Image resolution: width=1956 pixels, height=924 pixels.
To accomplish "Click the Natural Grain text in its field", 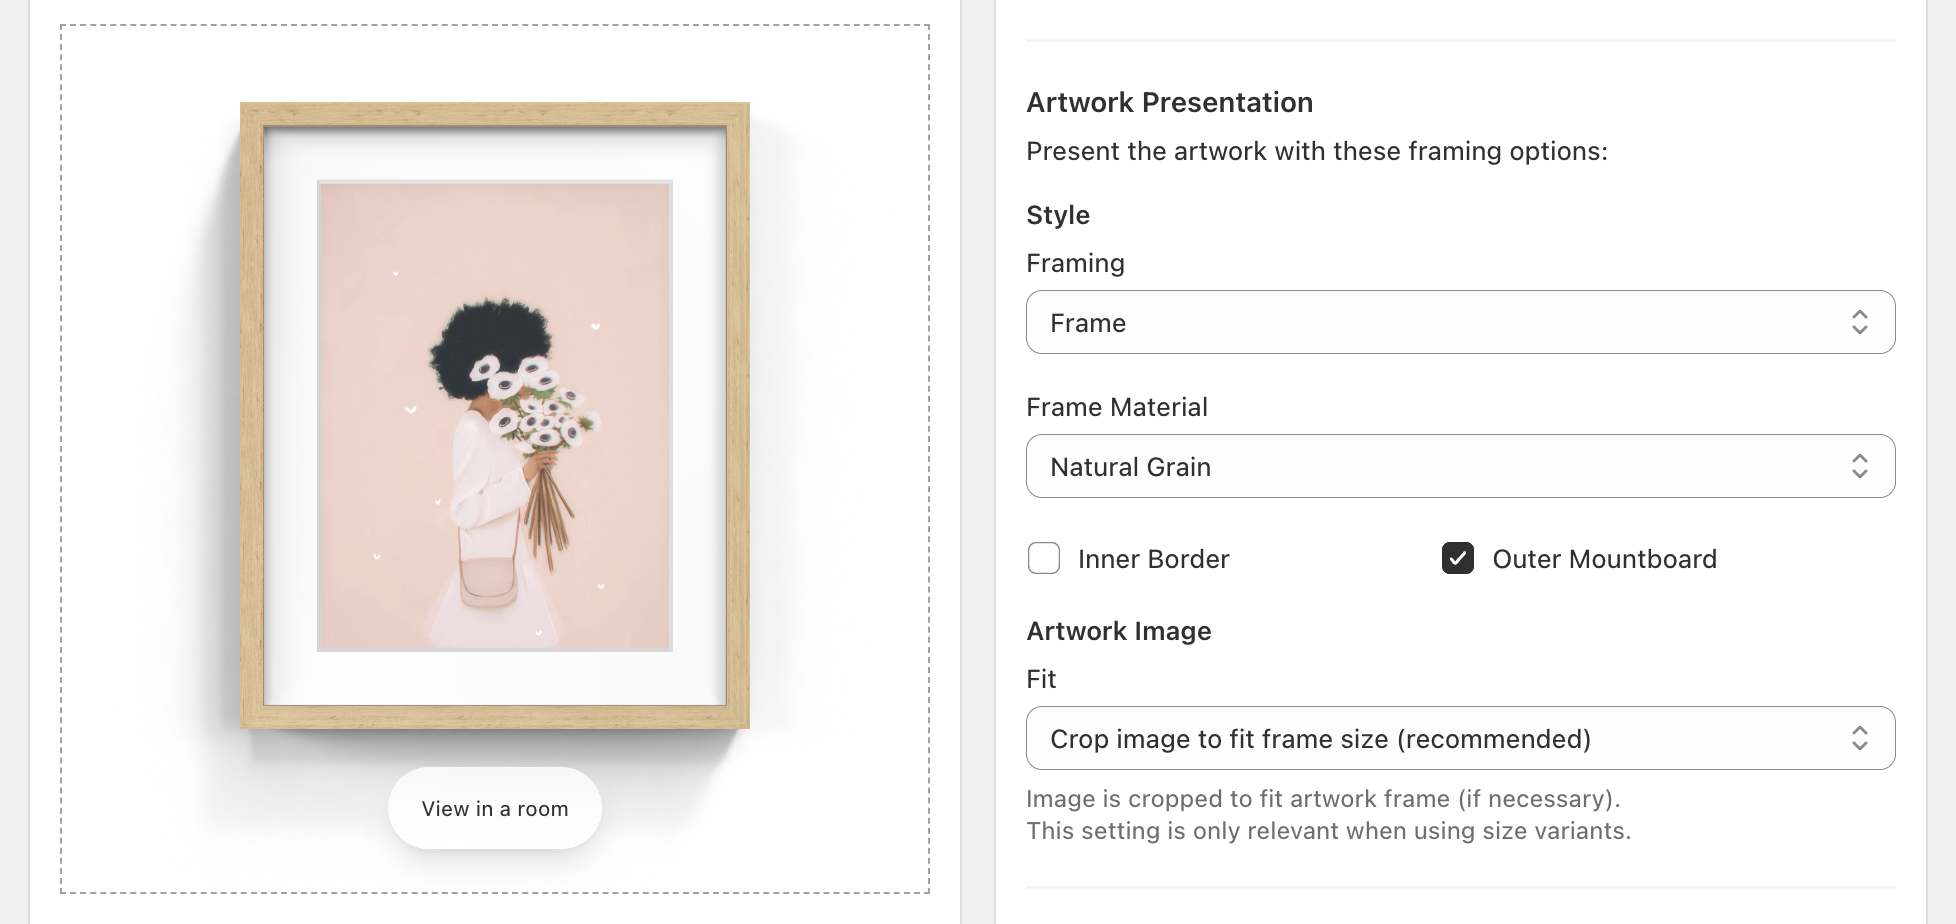I will (1130, 466).
